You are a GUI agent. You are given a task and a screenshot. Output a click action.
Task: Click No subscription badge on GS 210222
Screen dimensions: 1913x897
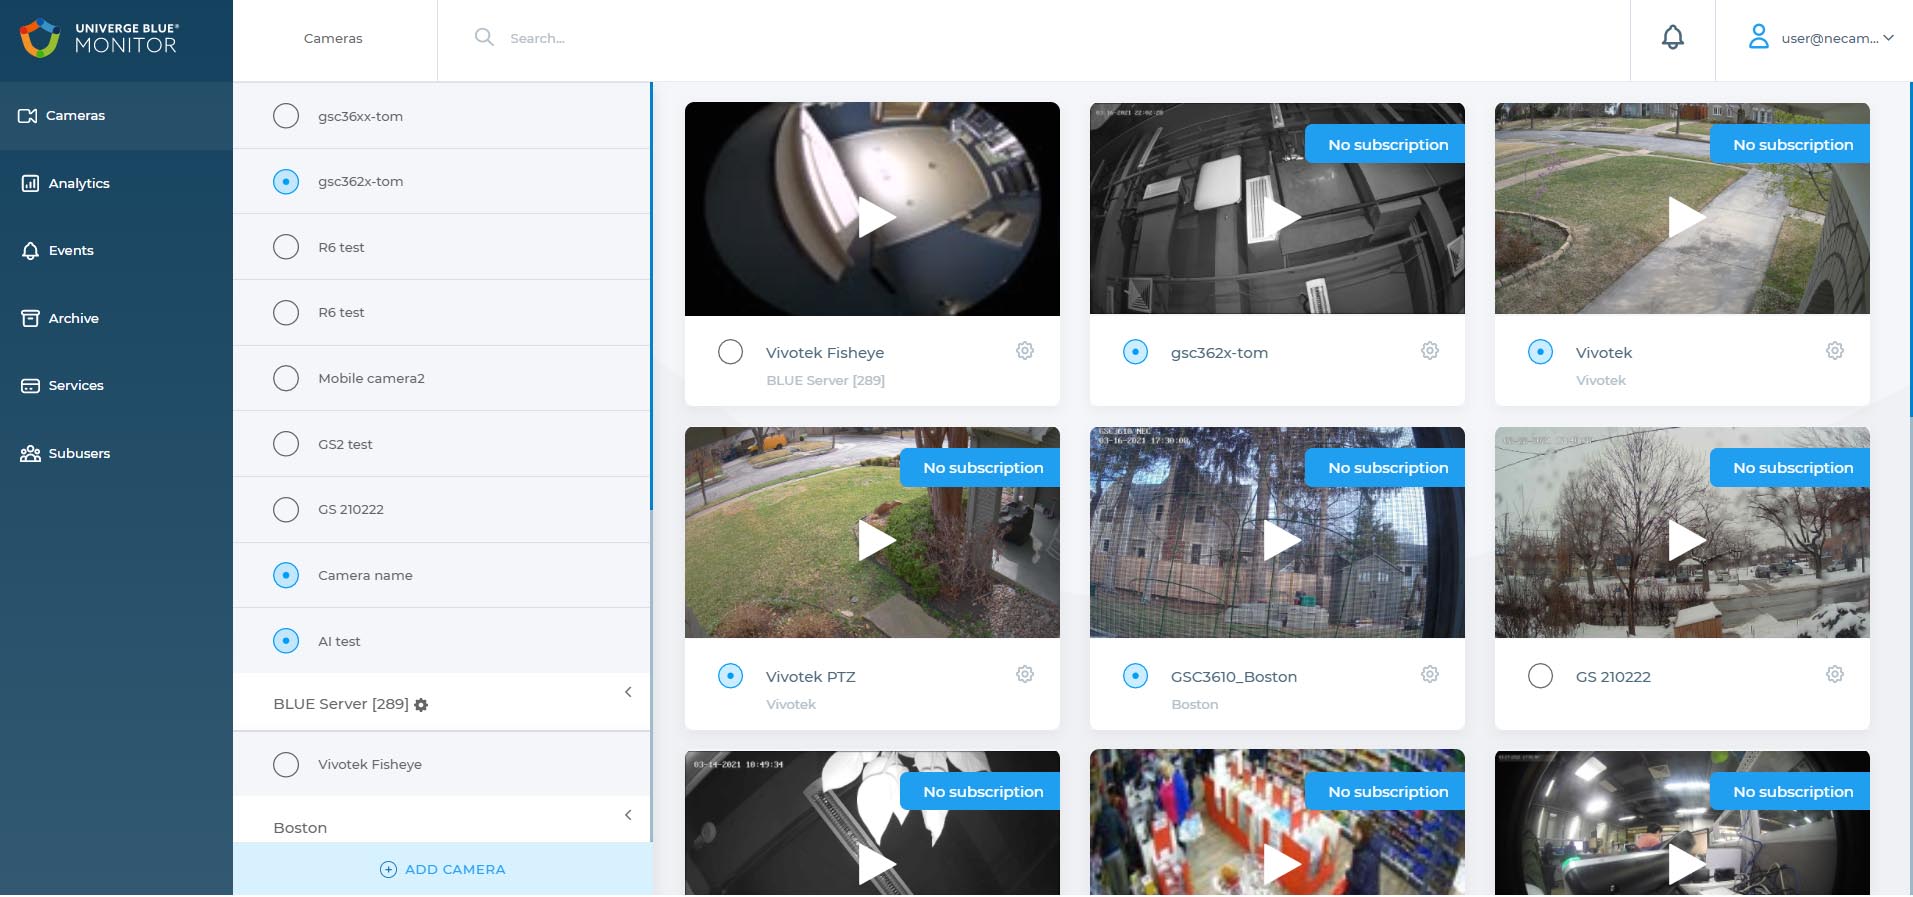click(1791, 467)
